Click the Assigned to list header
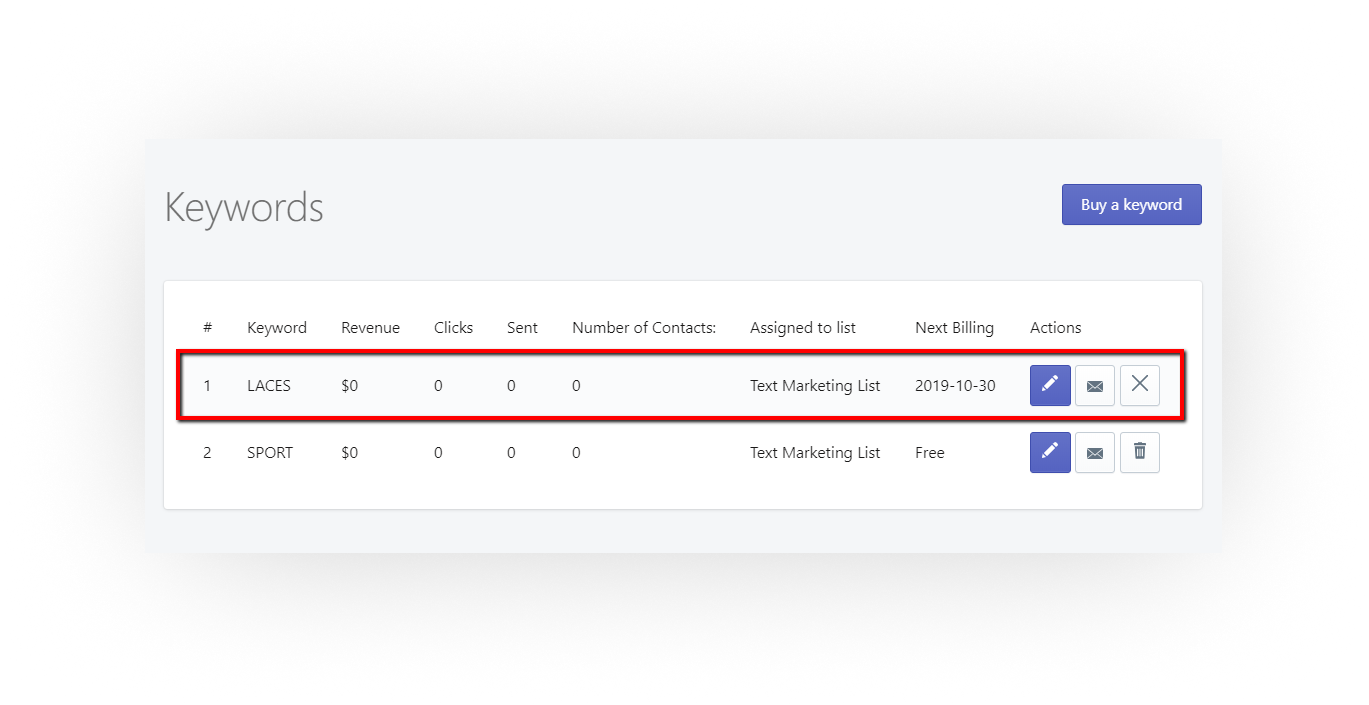The image size is (1369, 705). (x=803, y=327)
